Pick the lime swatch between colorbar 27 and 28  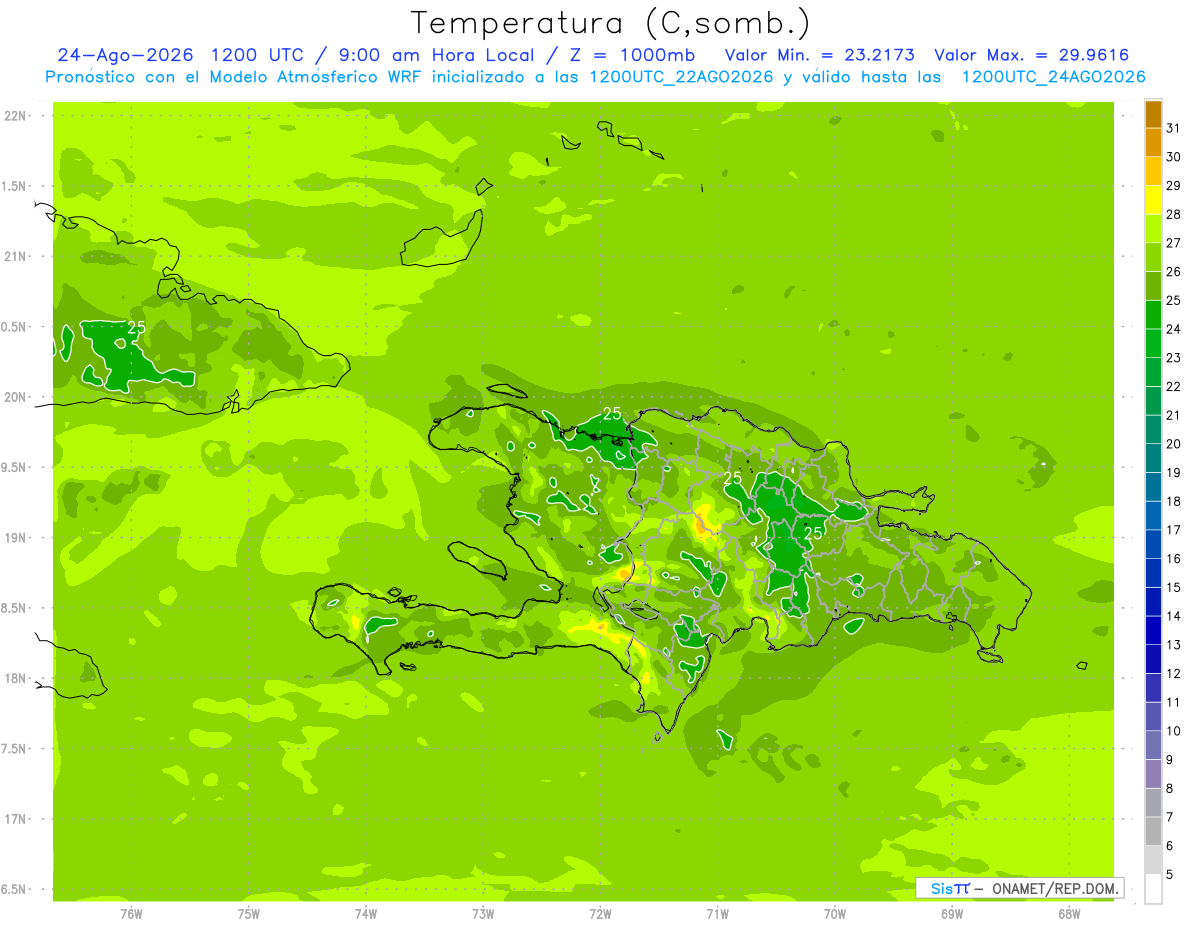tap(1153, 228)
